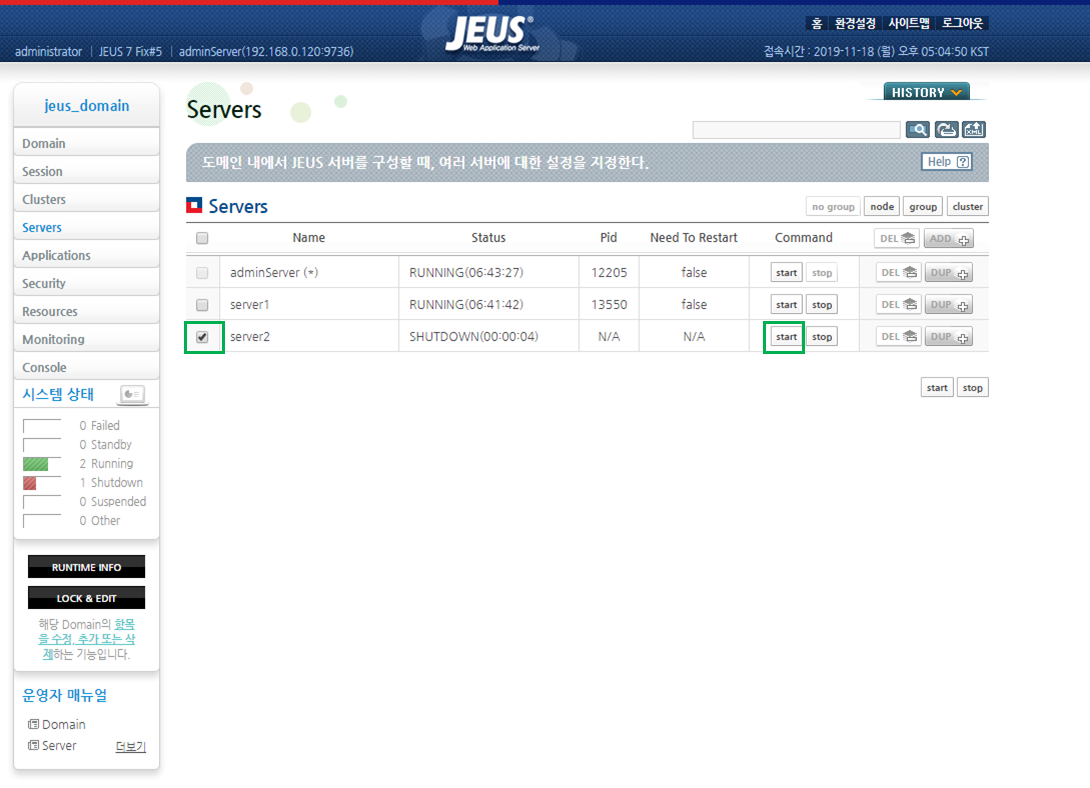Click the SHUTDOWN(00:00:04) status cell
This screenshot has width=1090, height=788.
489,336
